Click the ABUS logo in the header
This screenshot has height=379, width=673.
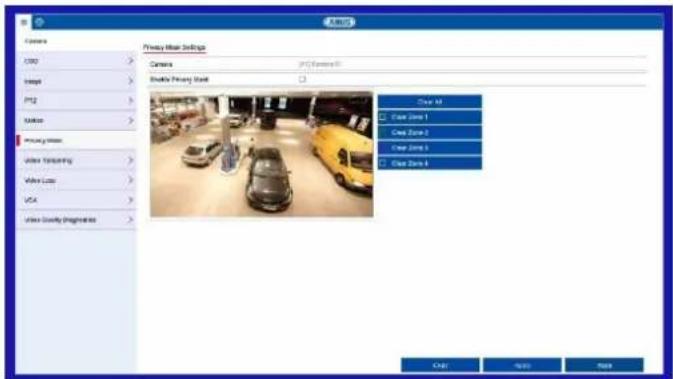tap(339, 22)
